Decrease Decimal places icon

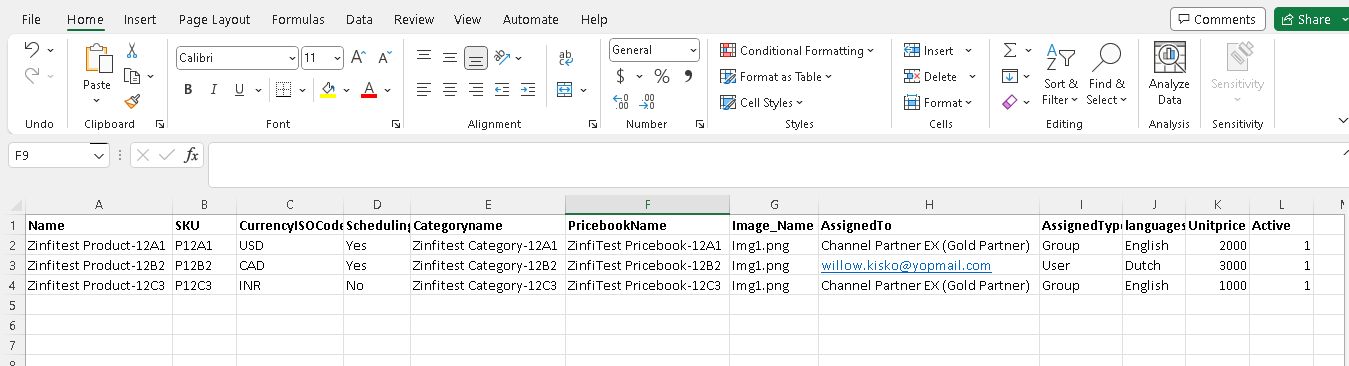tap(648, 101)
